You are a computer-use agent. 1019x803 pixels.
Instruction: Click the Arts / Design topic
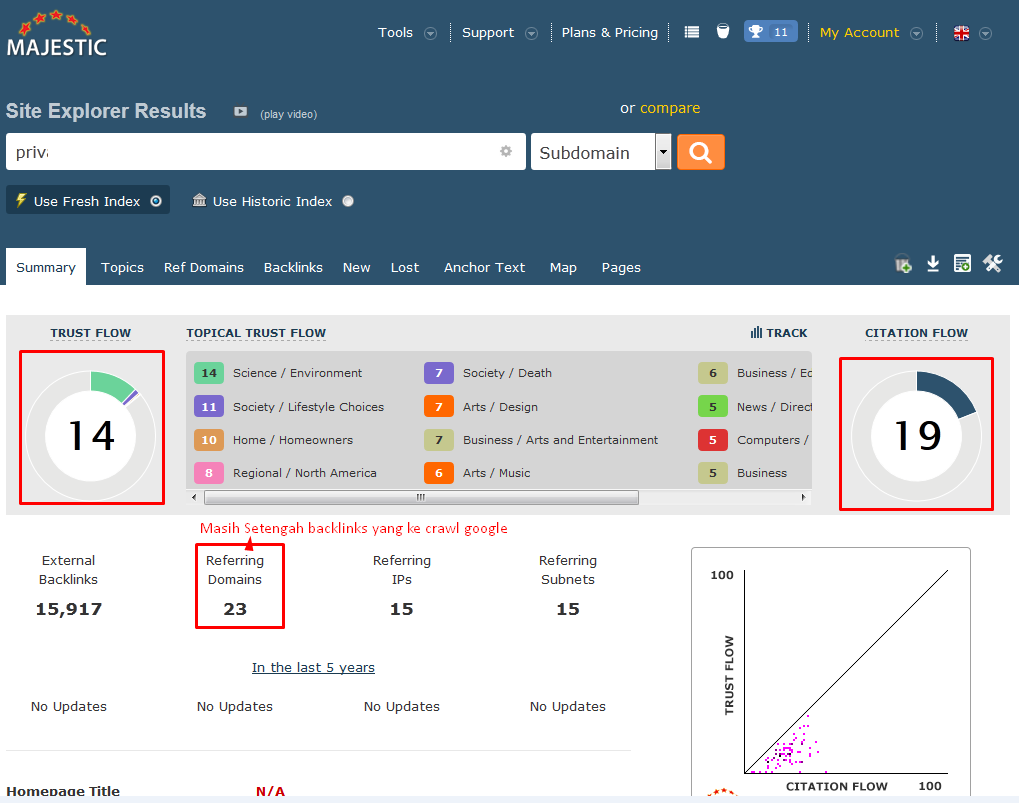point(500,407)
